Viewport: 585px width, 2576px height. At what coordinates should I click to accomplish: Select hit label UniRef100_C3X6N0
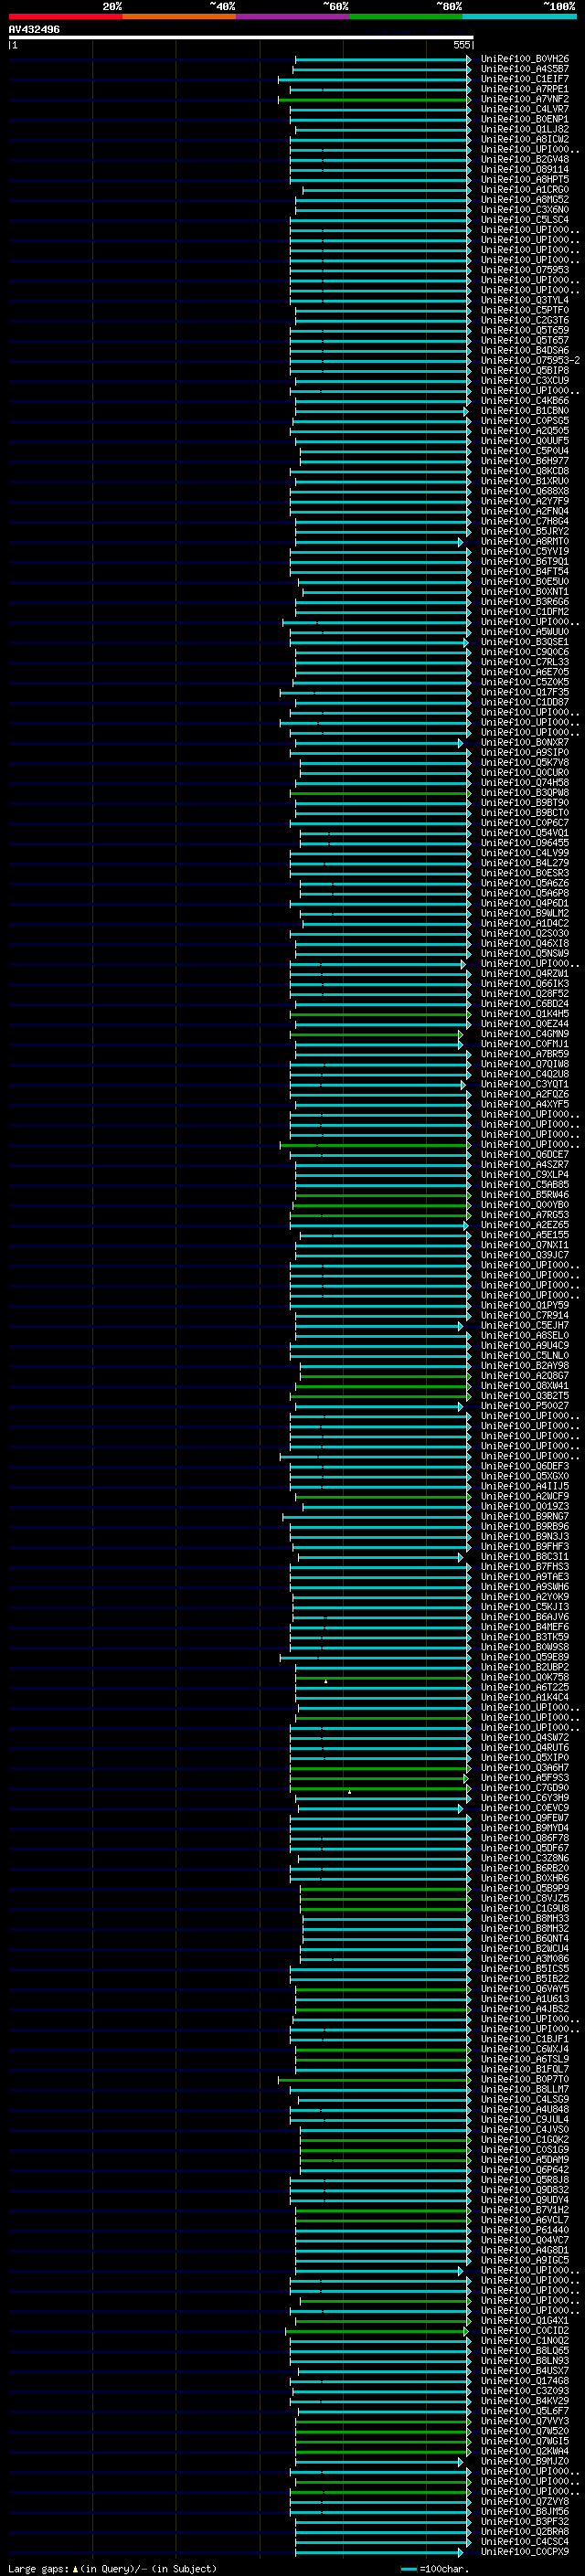point(524,209)
